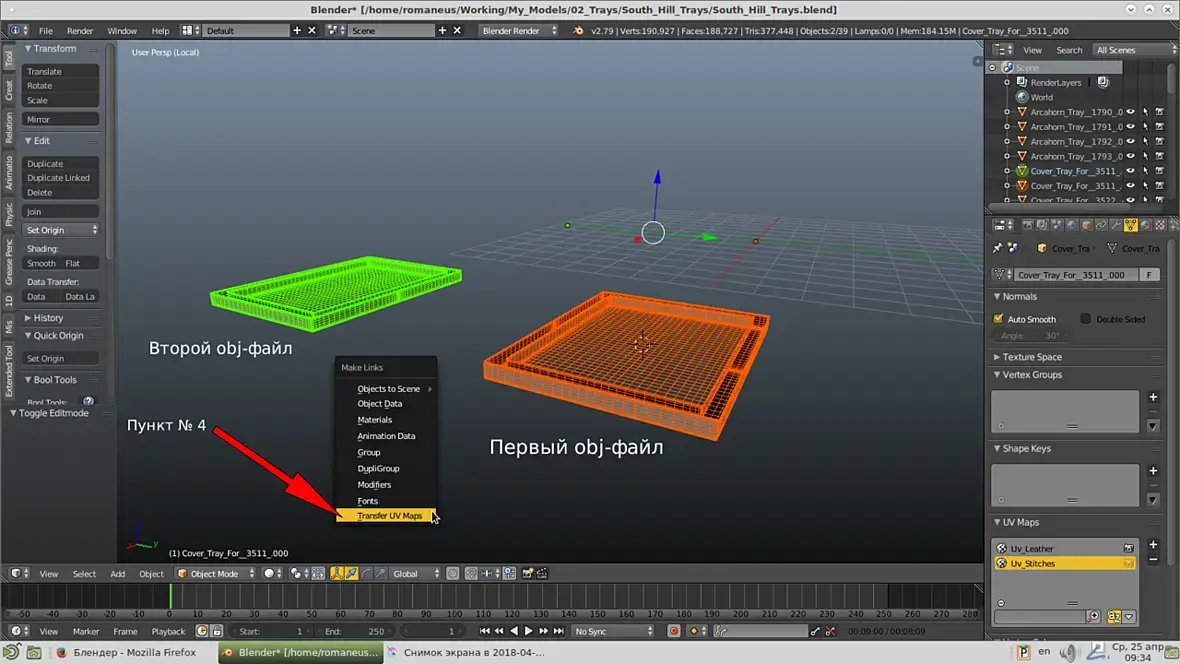The image size is (1180, 664).
Task: Click the Delete button in the Edit panel
Action: coord(61,193)
